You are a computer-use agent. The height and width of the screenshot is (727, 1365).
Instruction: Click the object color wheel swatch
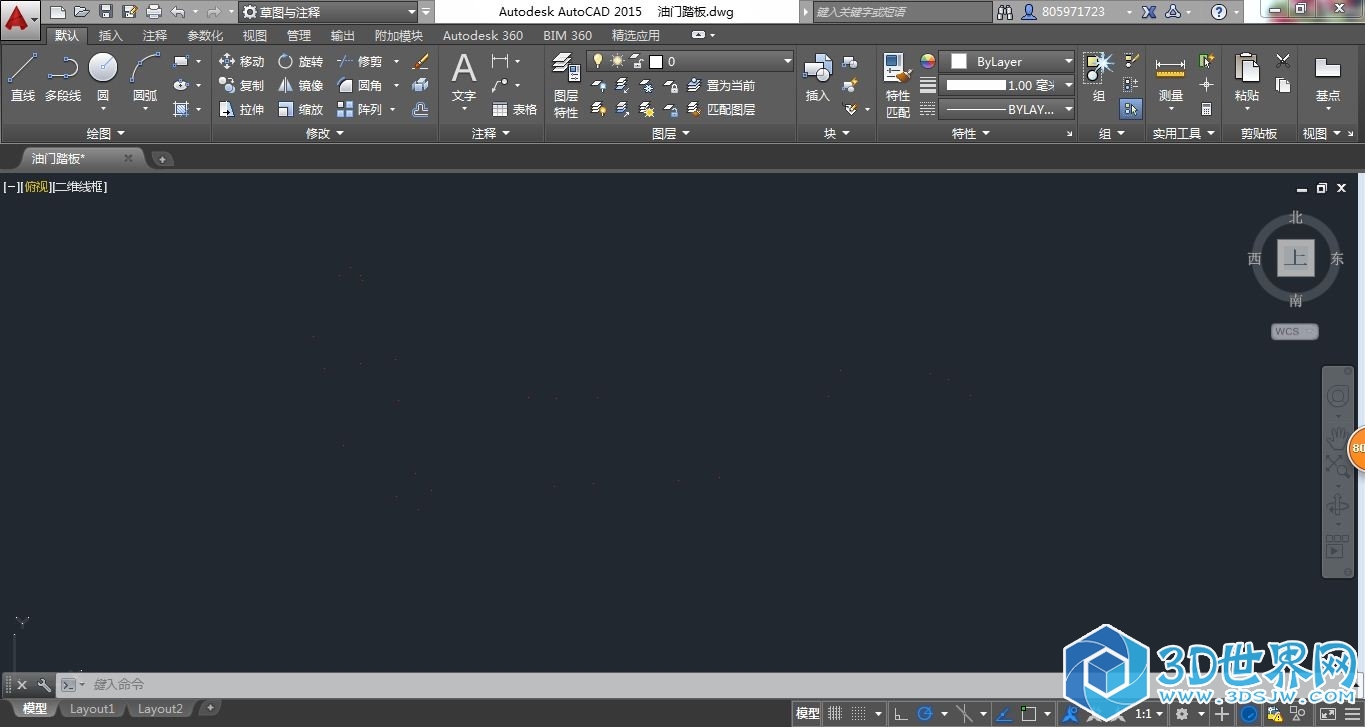click(x=927, y=61)
